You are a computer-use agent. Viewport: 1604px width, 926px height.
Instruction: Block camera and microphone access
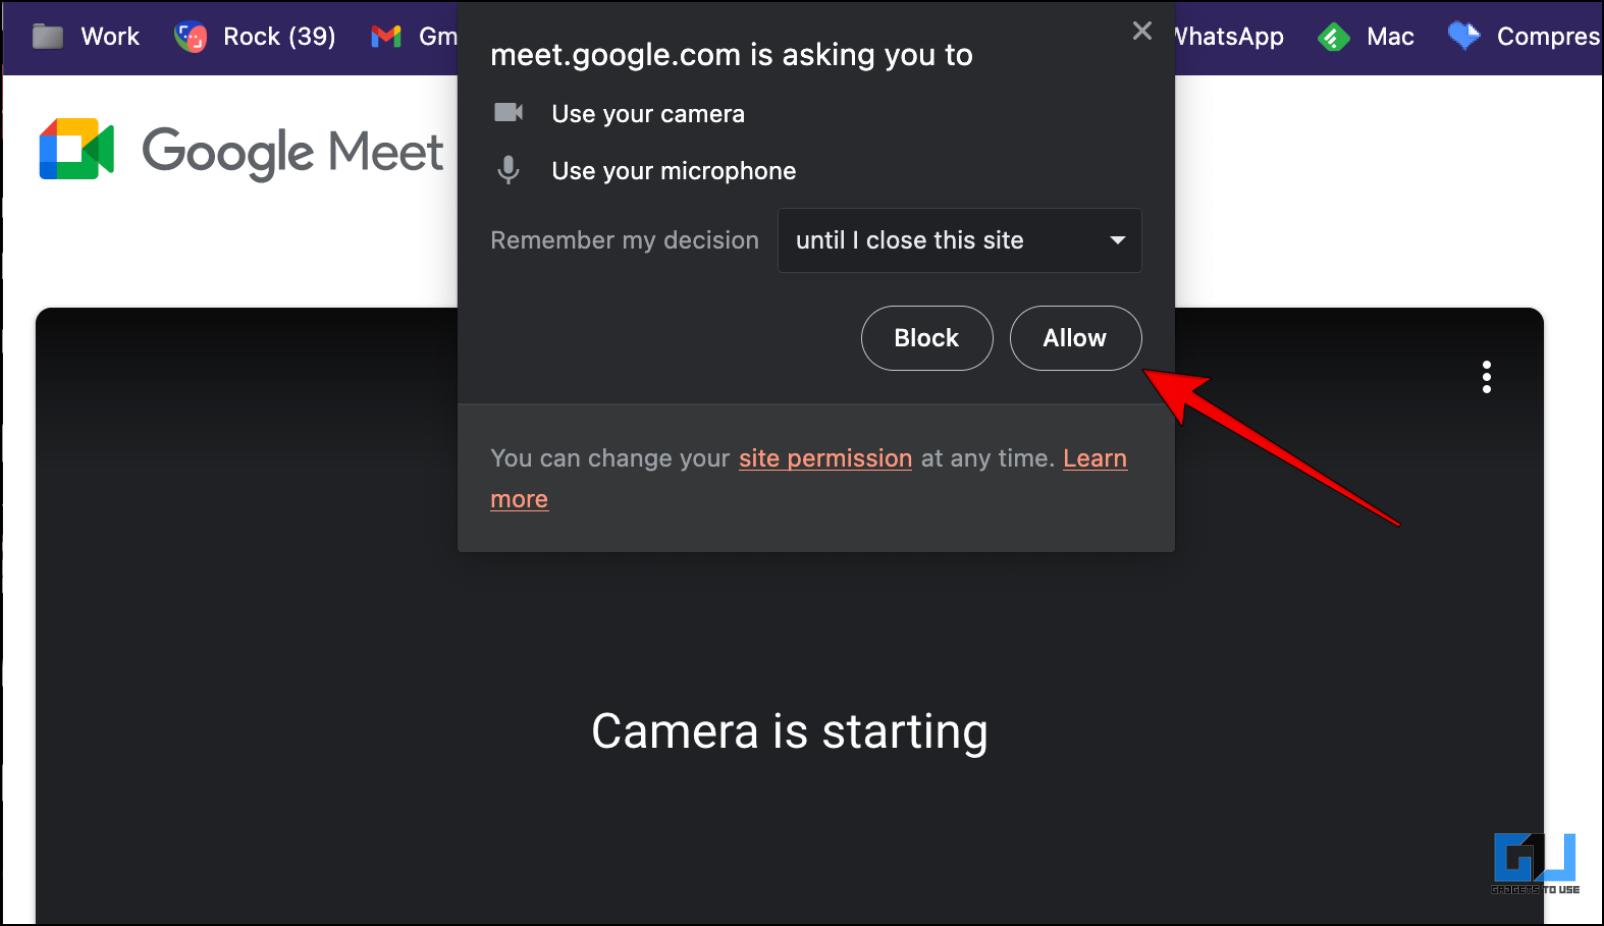pos(926,338)
